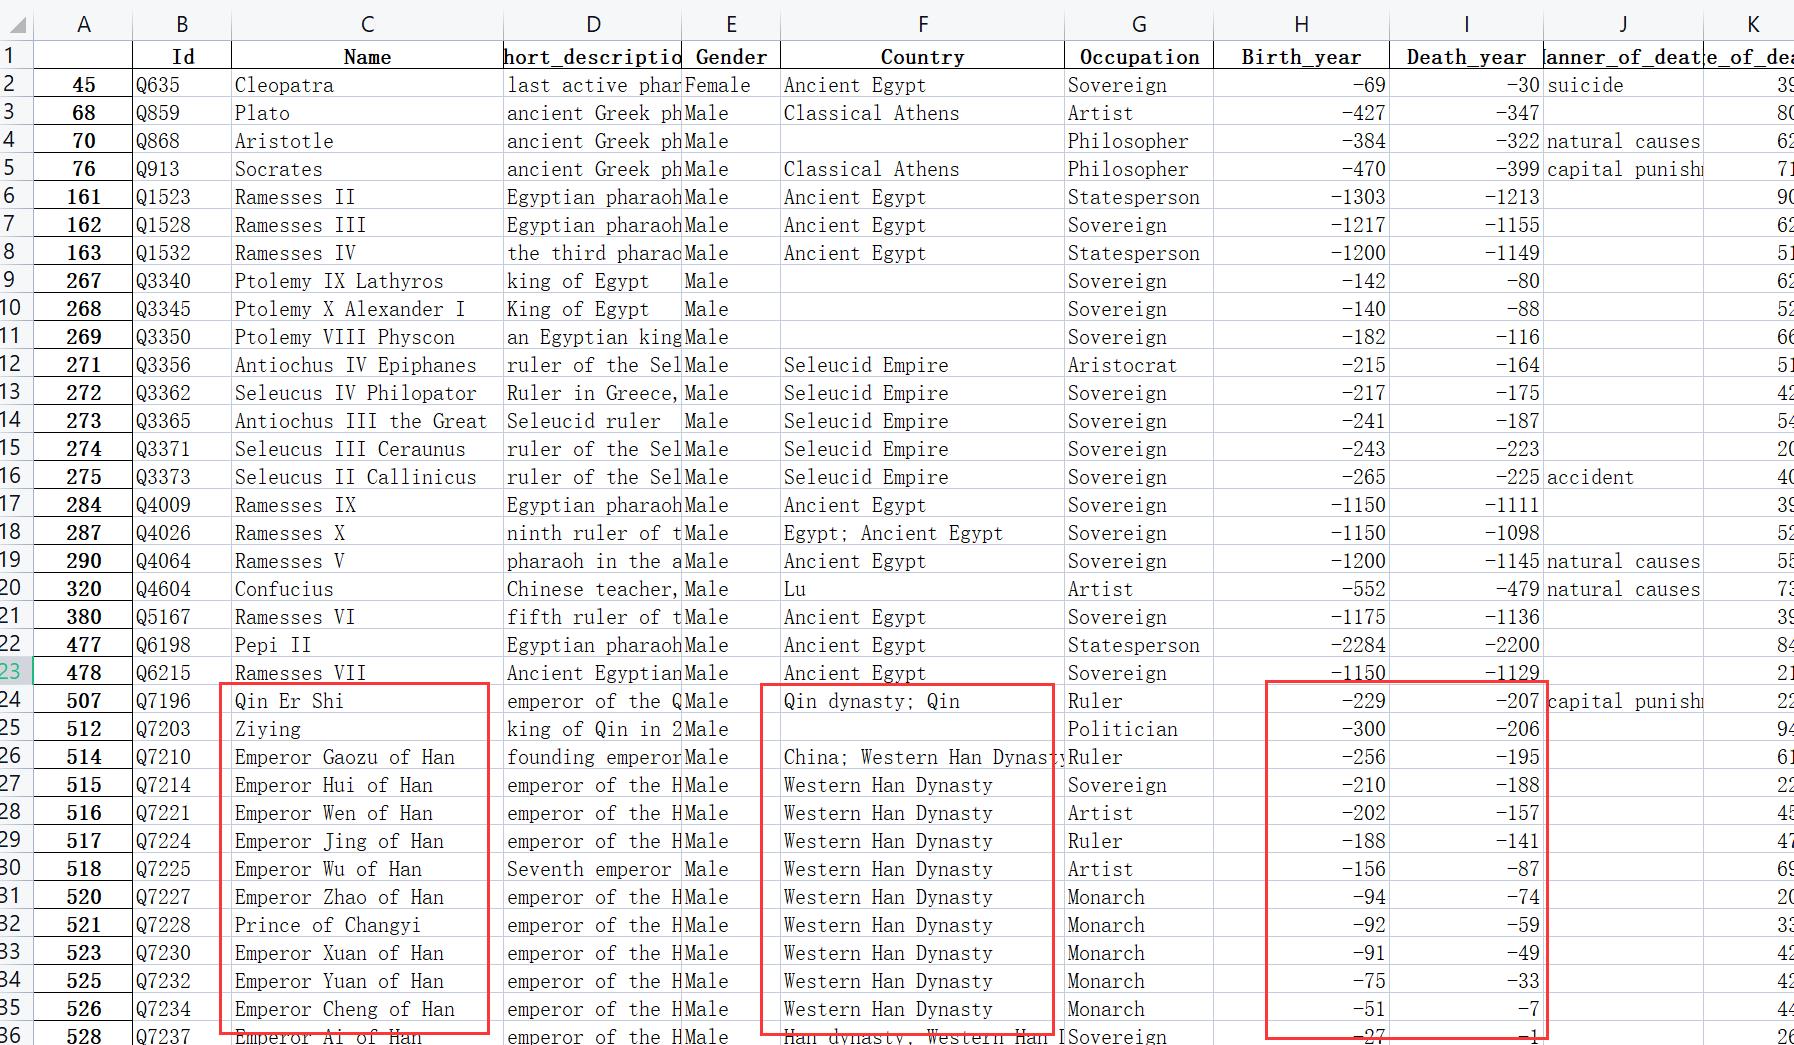
Task: Select Antiochus III the Great cell
Action: [x=367, y=421]
